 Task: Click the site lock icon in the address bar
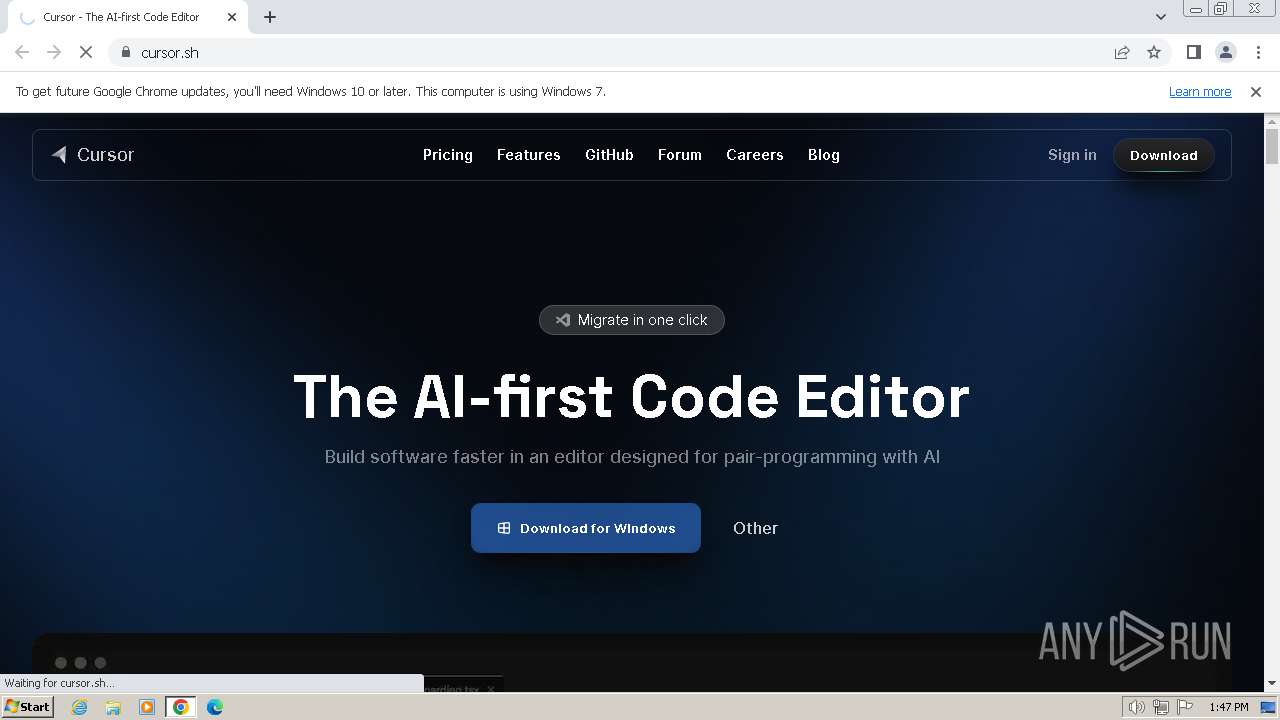(x=126, y=52)
